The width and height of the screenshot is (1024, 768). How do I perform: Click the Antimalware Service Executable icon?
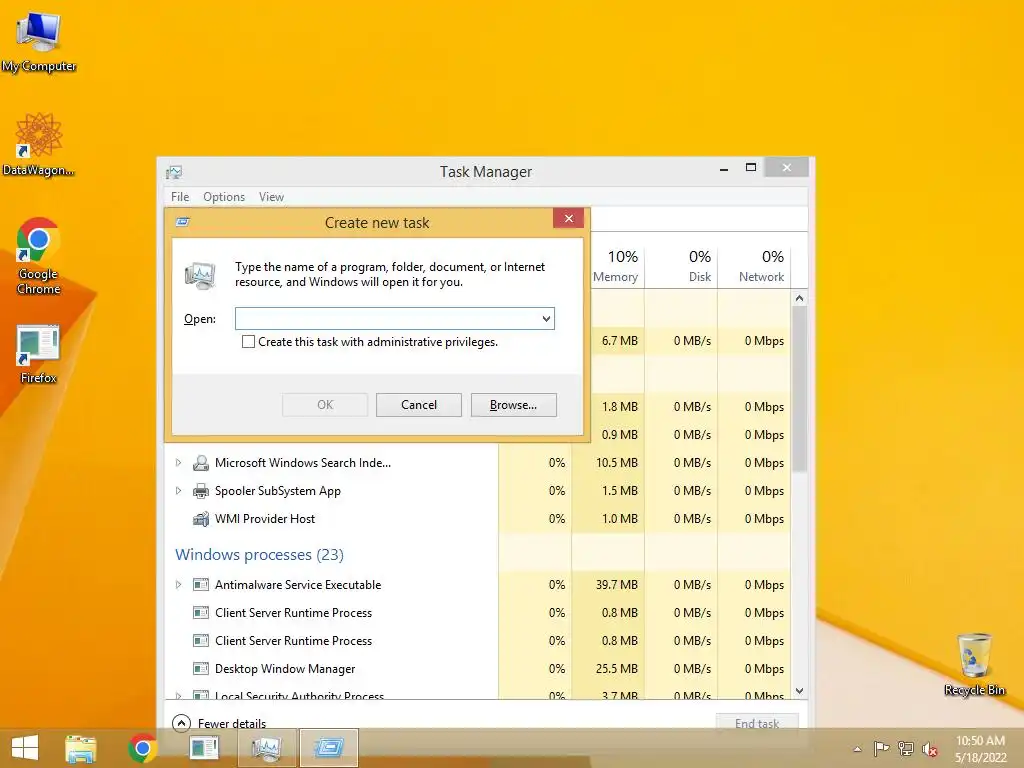tap(200, 584)
